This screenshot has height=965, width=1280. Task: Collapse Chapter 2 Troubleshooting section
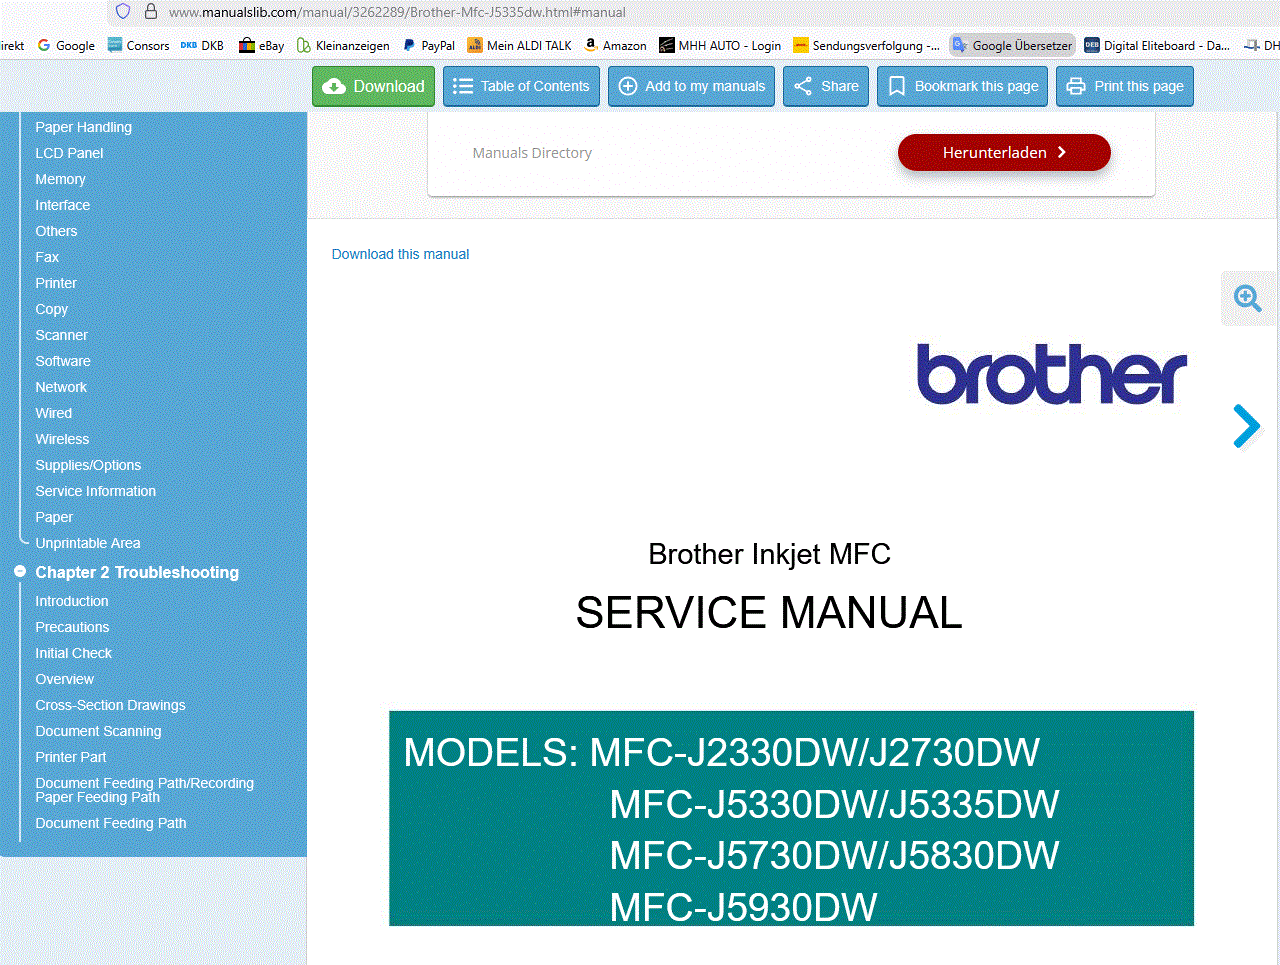point(19,572)
